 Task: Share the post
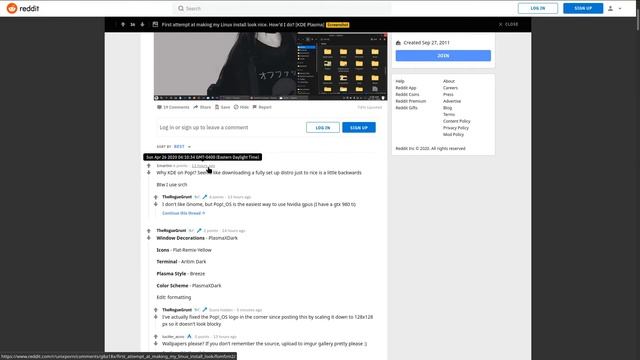pos(202,107)
